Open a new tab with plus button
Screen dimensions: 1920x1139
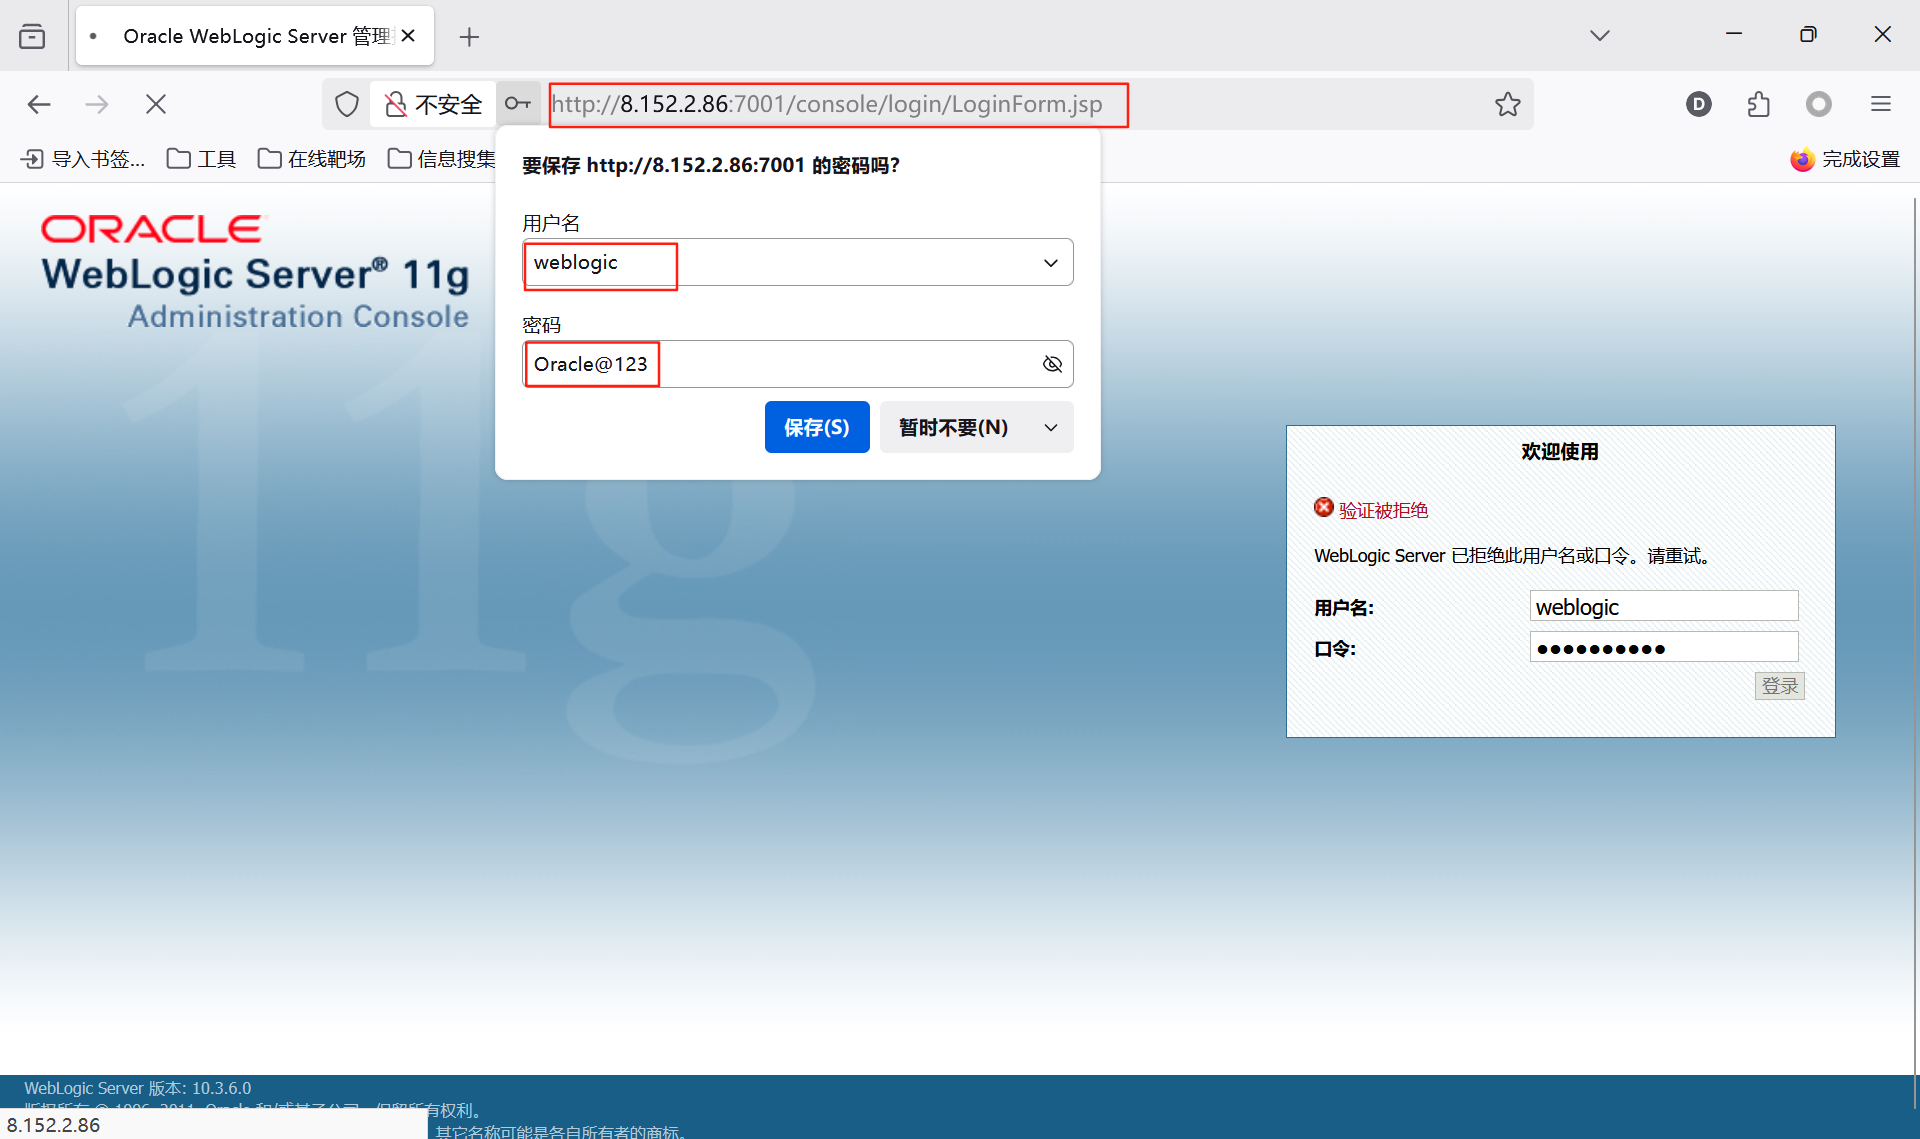click(469, 37)
